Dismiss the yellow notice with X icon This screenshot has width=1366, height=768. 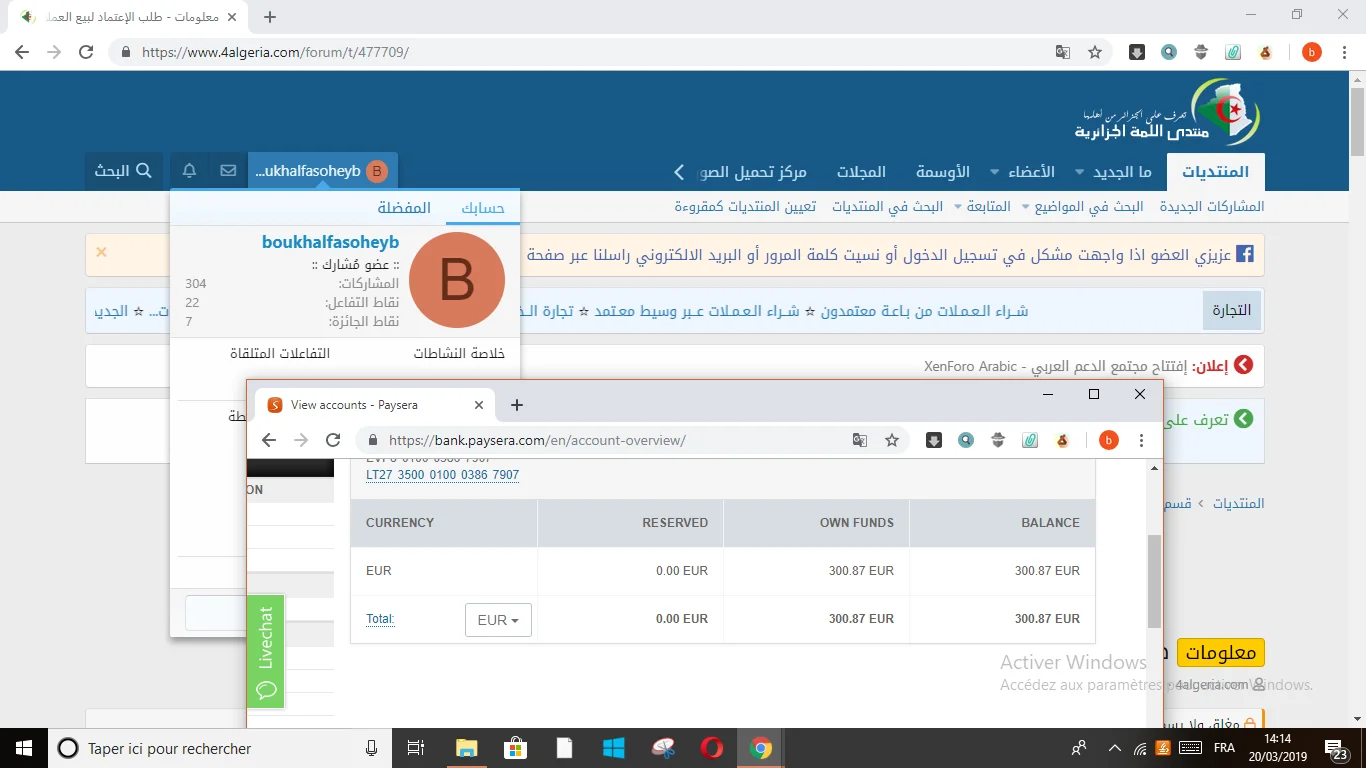(x=101, y=252)
